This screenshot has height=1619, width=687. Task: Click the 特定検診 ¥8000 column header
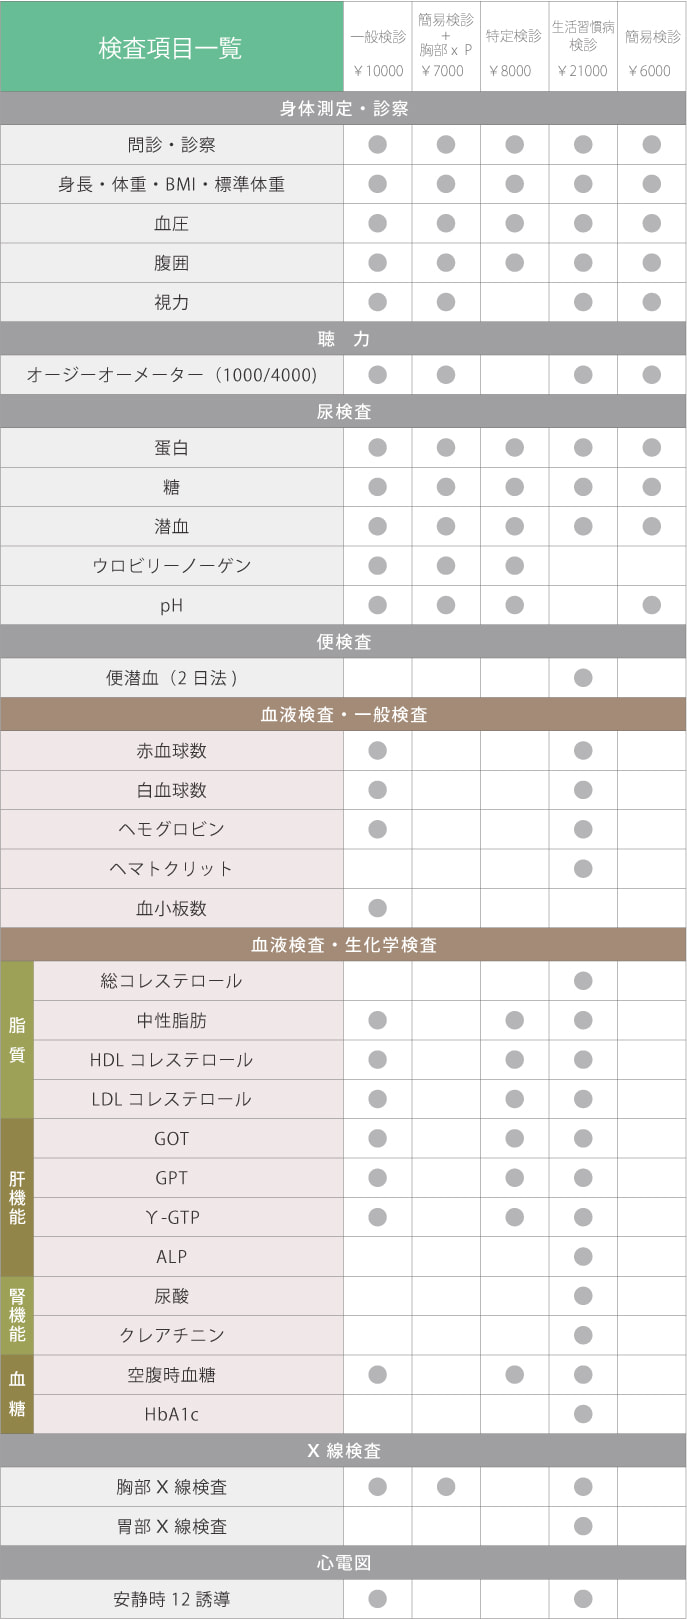tap(514, 47)
